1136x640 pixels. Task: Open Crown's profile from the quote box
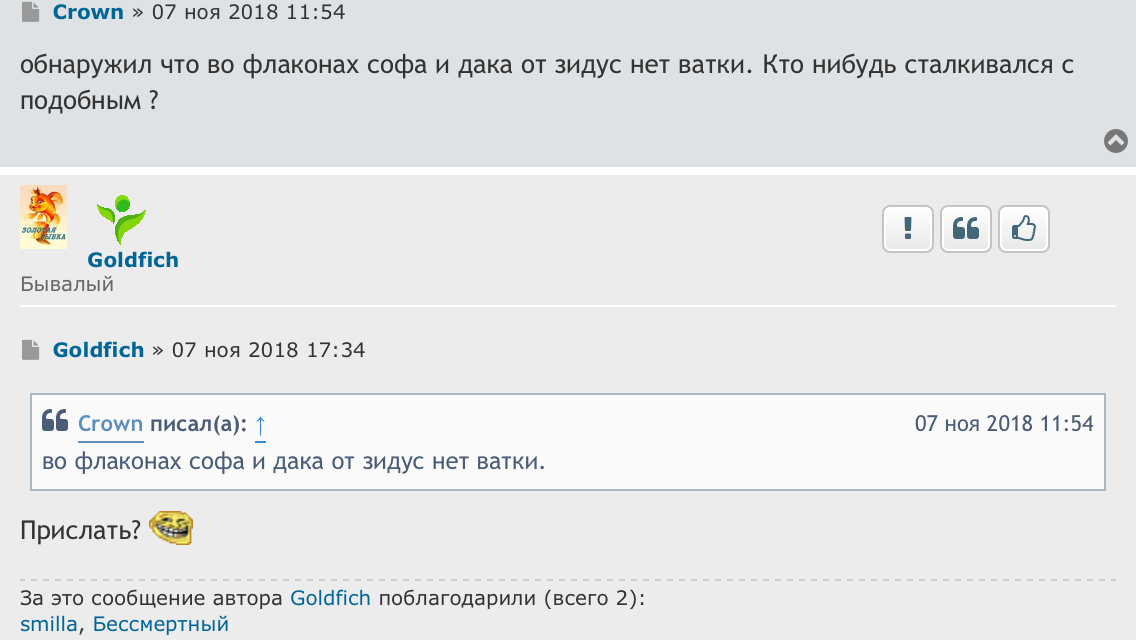(110, 424)
